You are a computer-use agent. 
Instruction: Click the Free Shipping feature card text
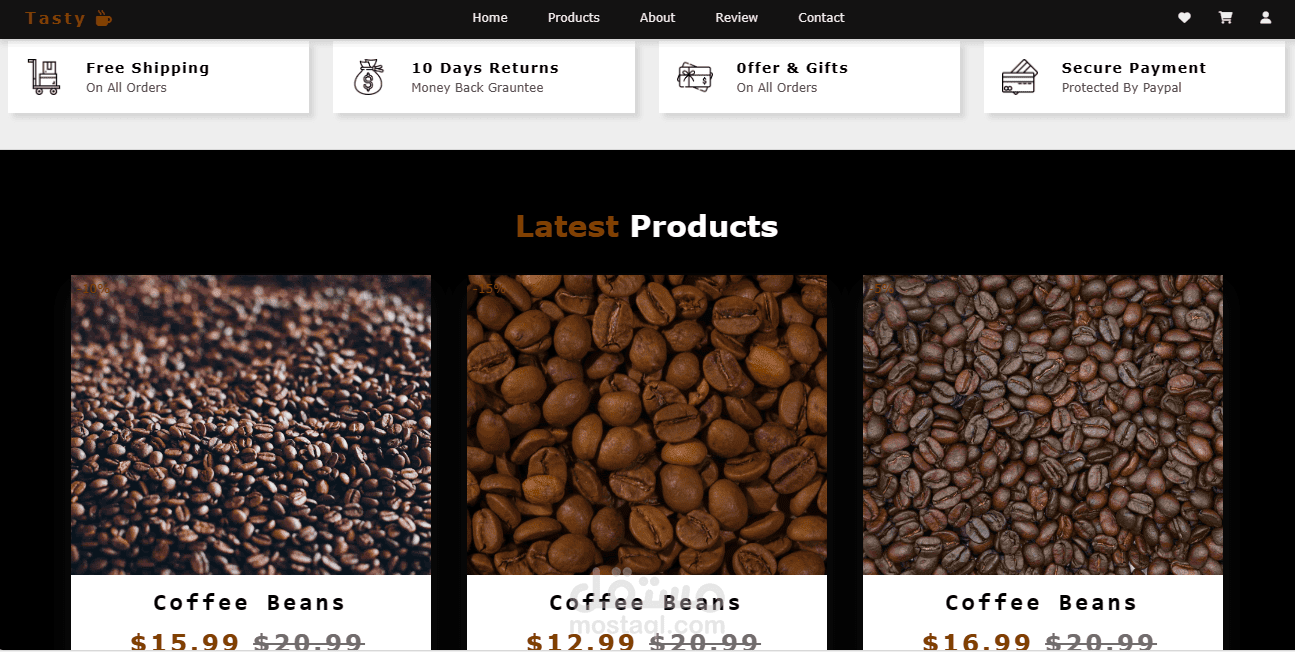click(x=148, y=77)
